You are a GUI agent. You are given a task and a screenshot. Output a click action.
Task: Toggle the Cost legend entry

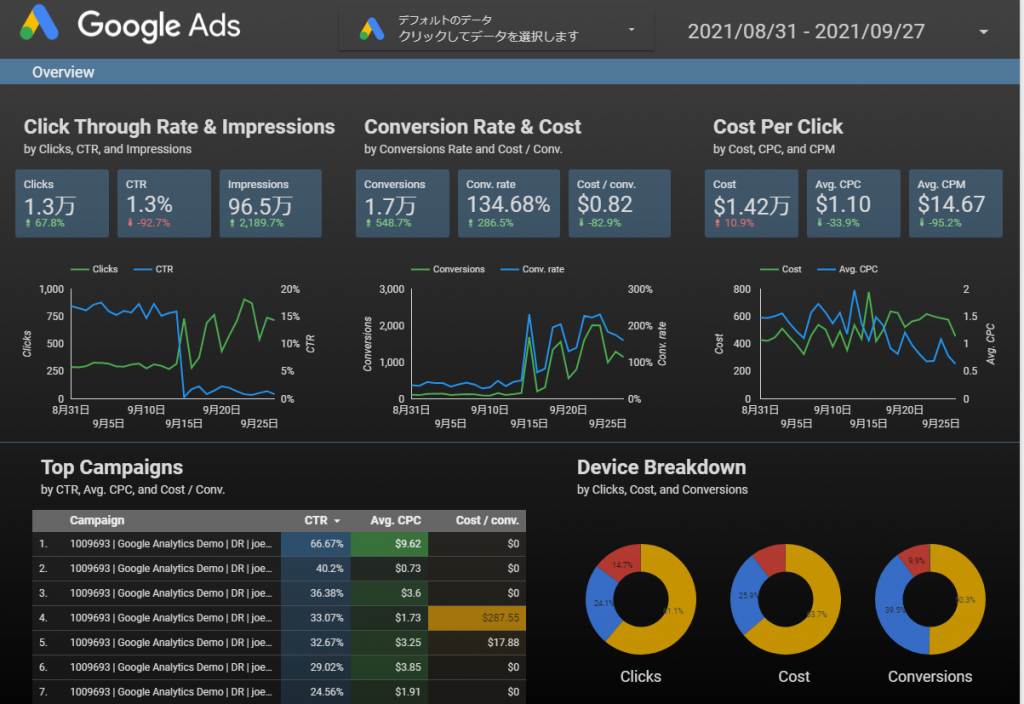click(780, 269)
